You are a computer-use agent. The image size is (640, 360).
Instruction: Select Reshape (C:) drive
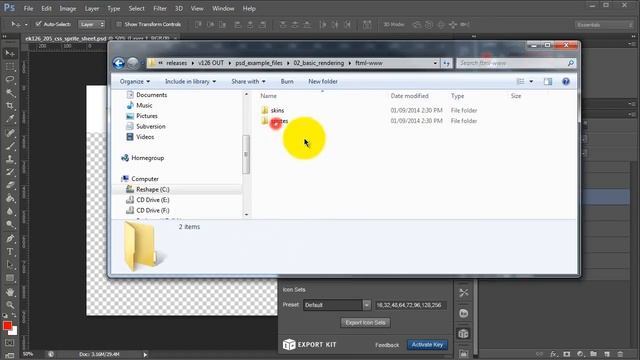pos(152,189)
